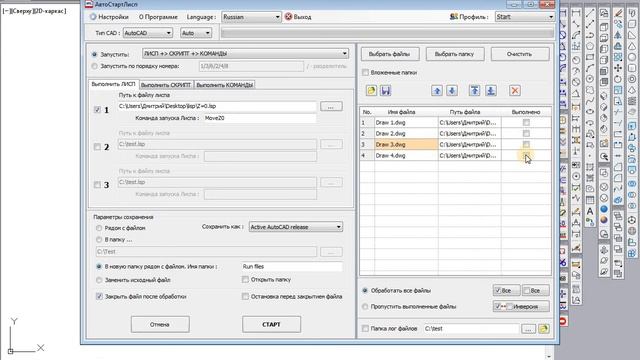Switch to the Выполнить СКРИПТ tab

click(166, 85)
